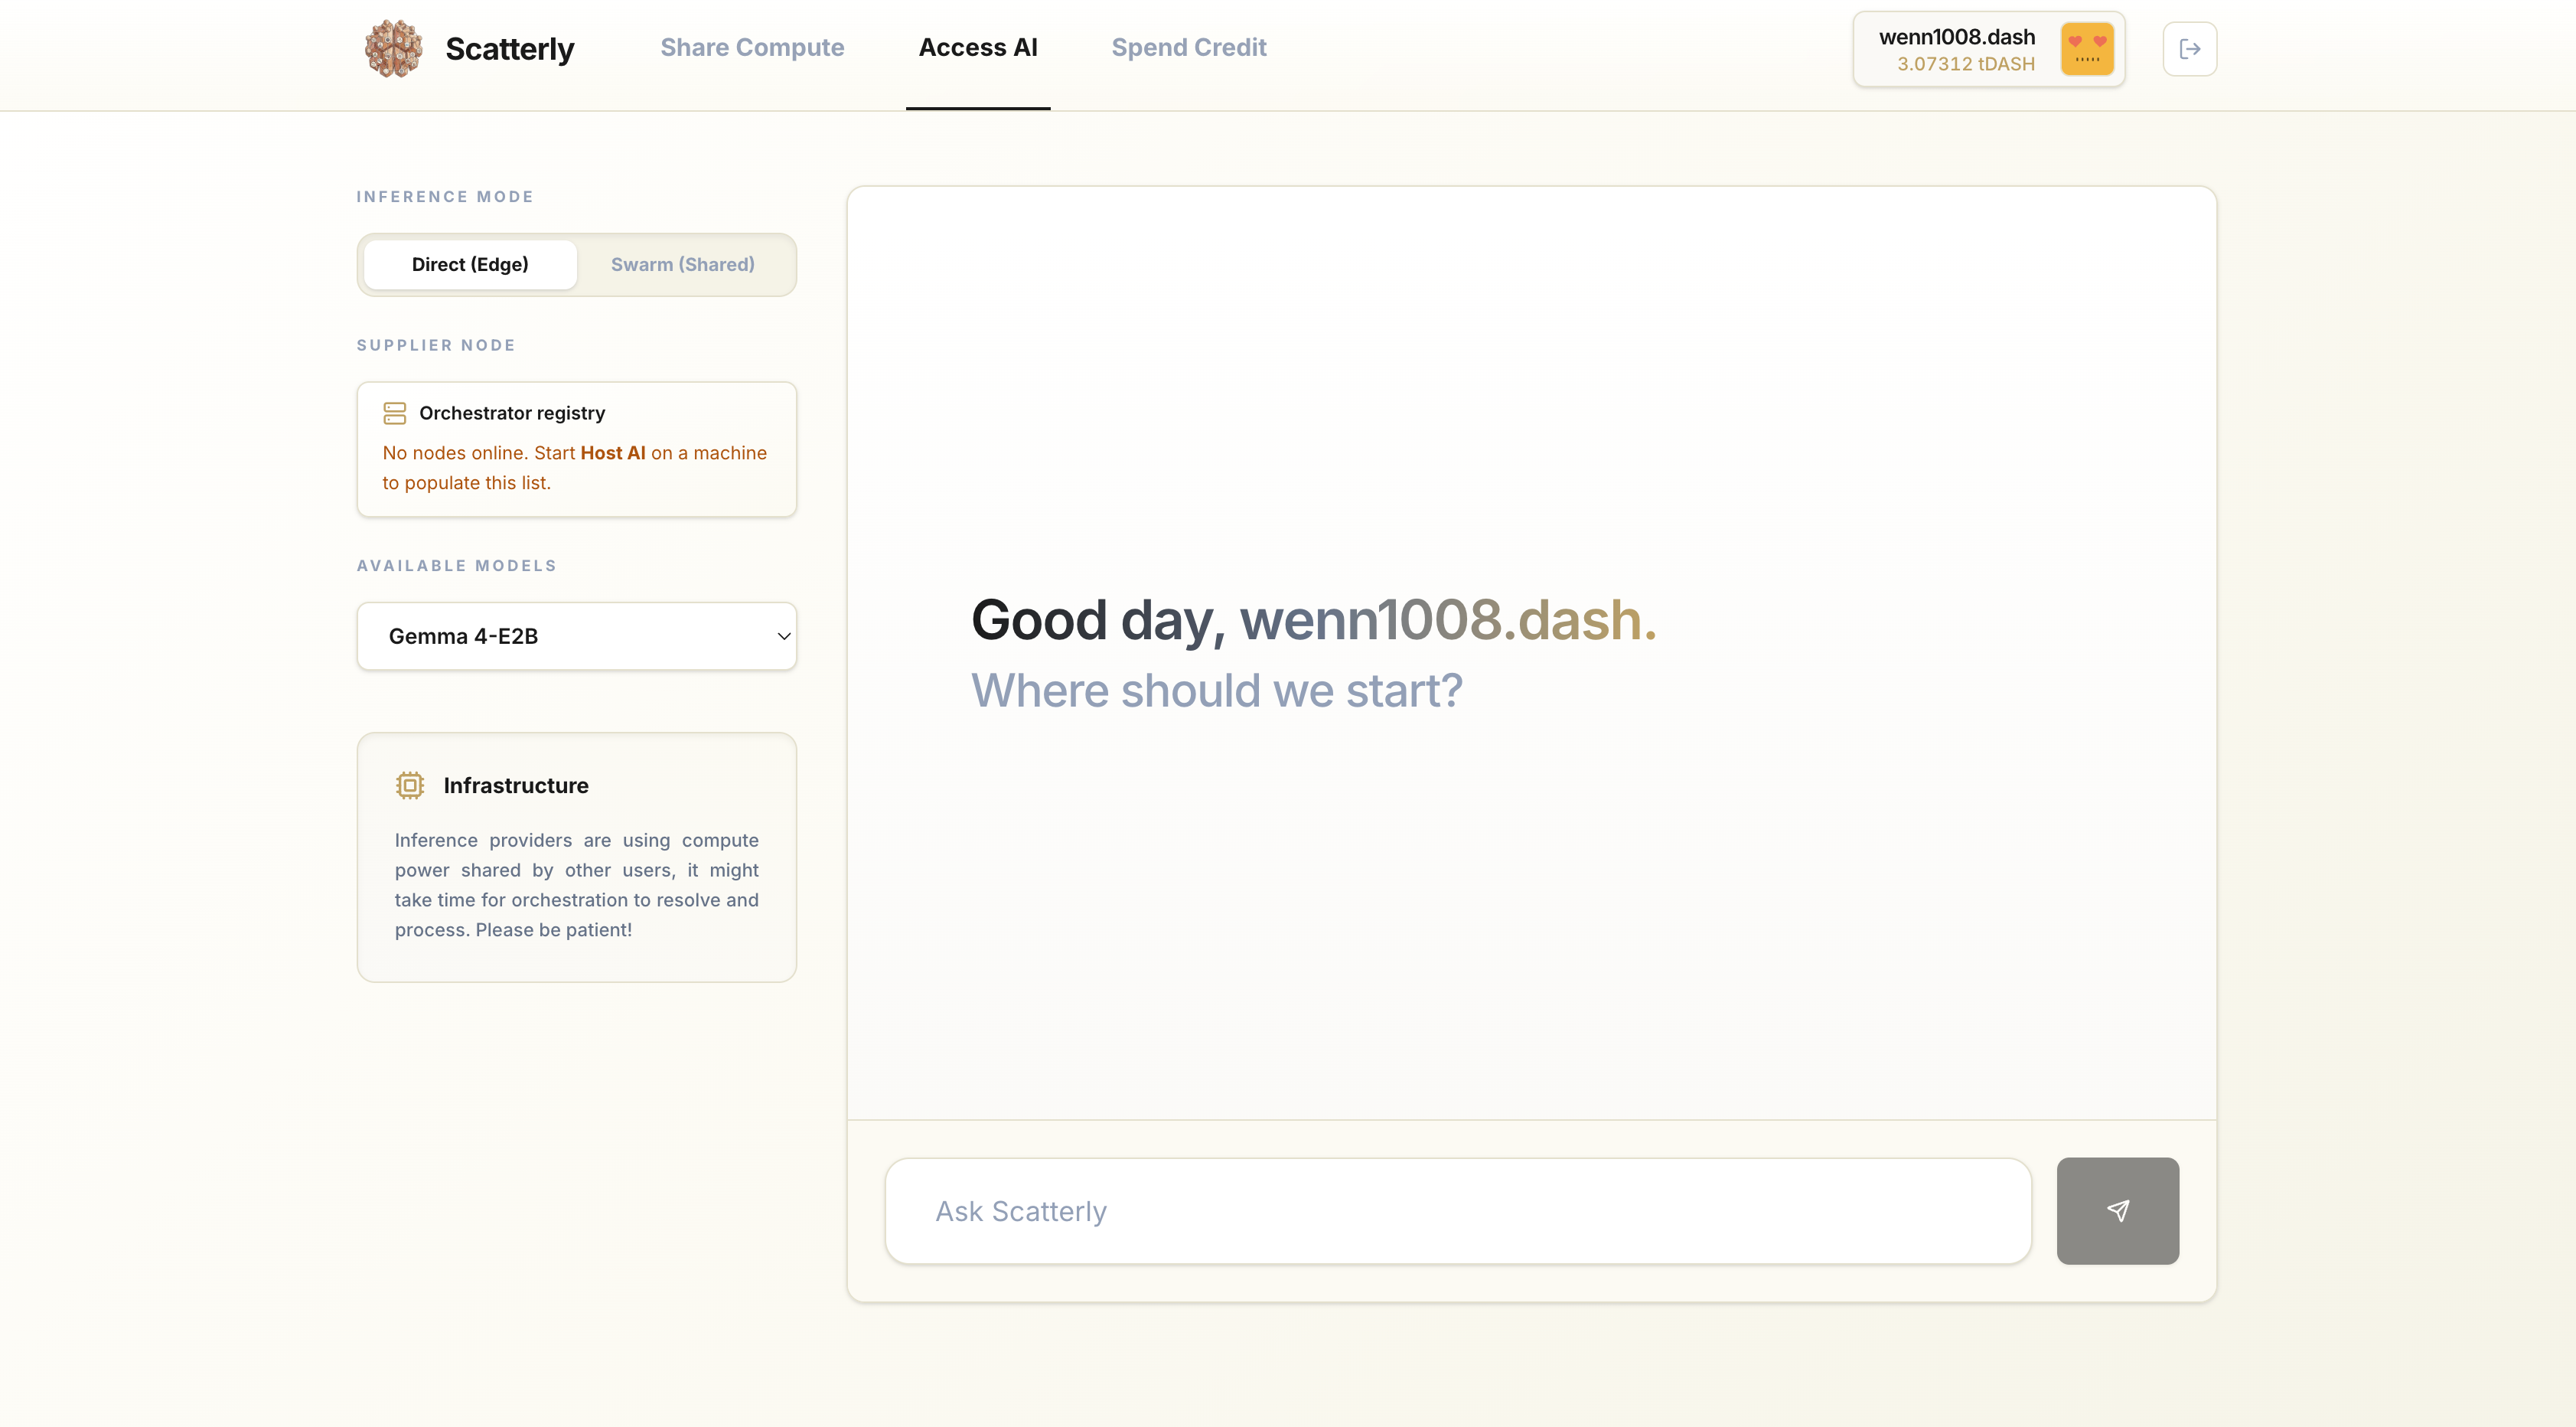Click the model dropdown chevron arrow
Image resolution: width=2576 pixels, height=1427 pixels.
pos(784,636)
